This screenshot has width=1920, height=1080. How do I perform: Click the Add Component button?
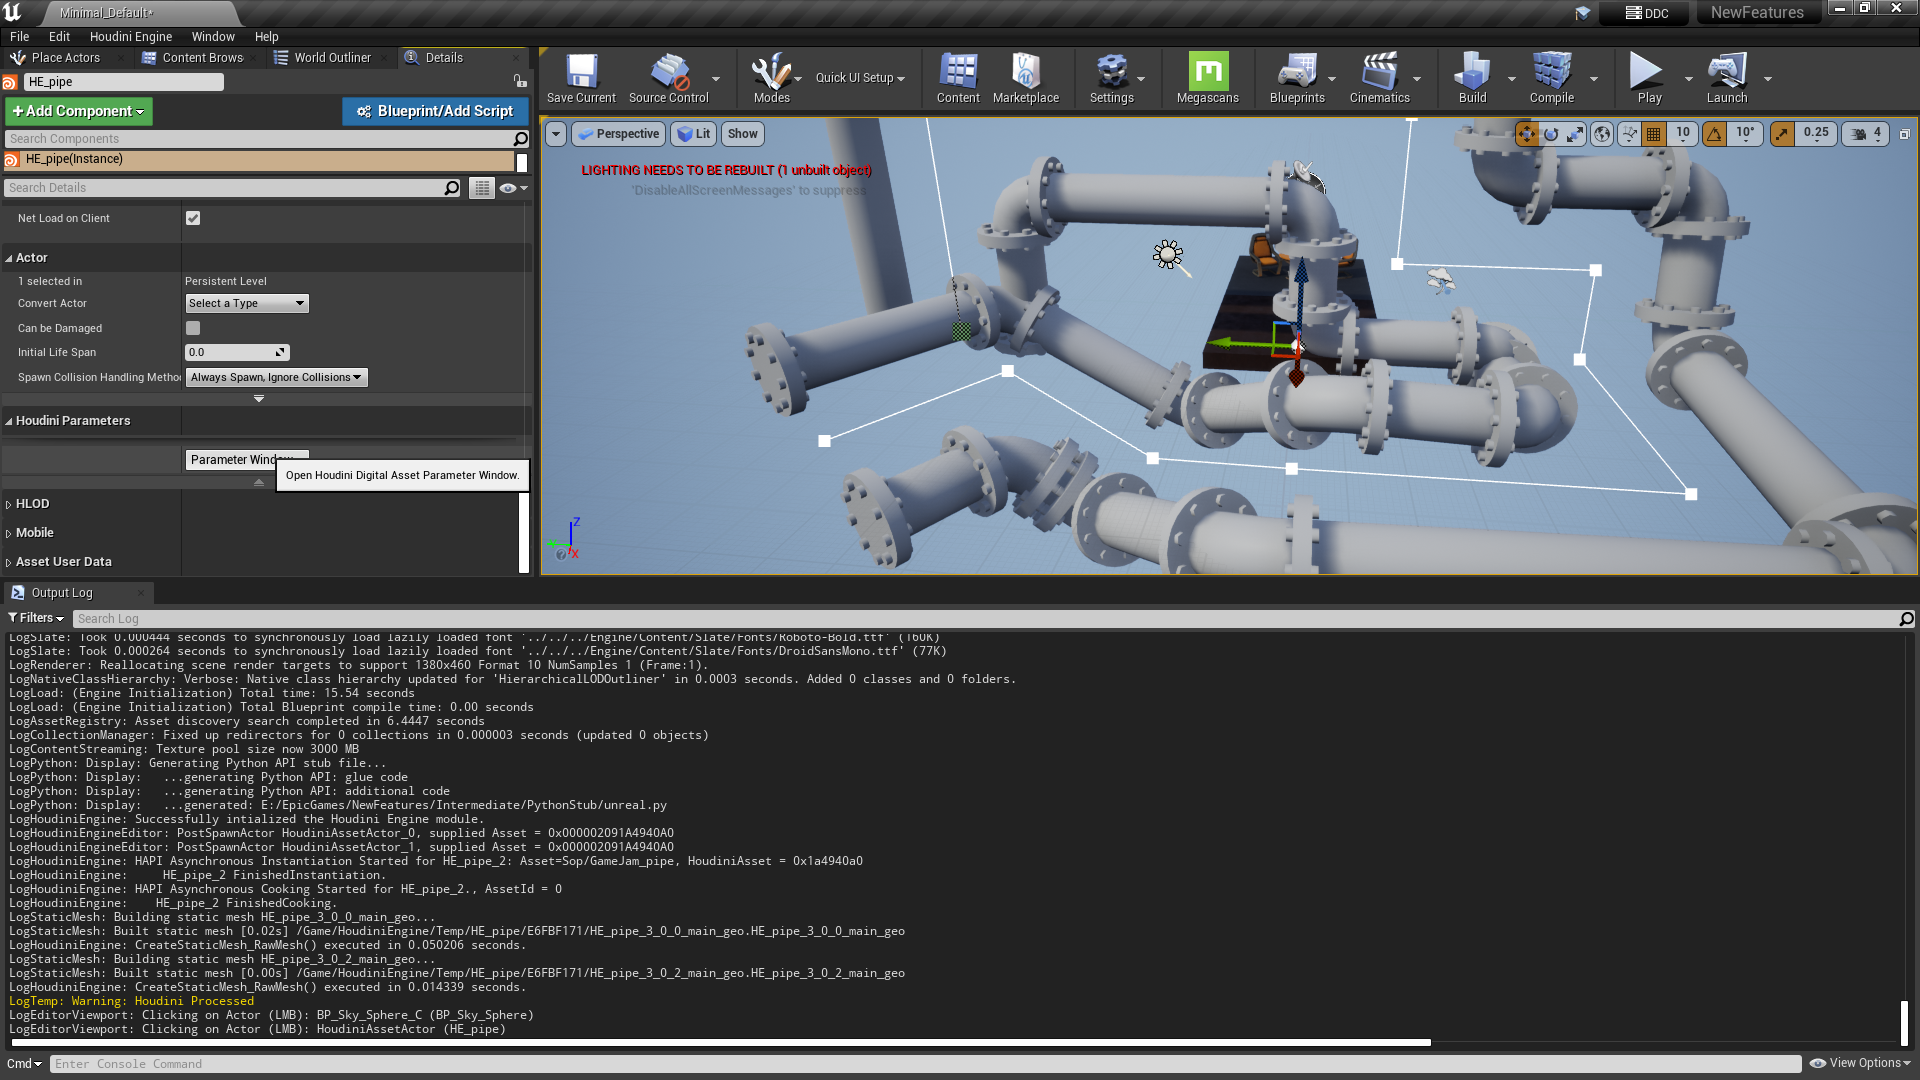pyautogui.click(x=79, y=111)
